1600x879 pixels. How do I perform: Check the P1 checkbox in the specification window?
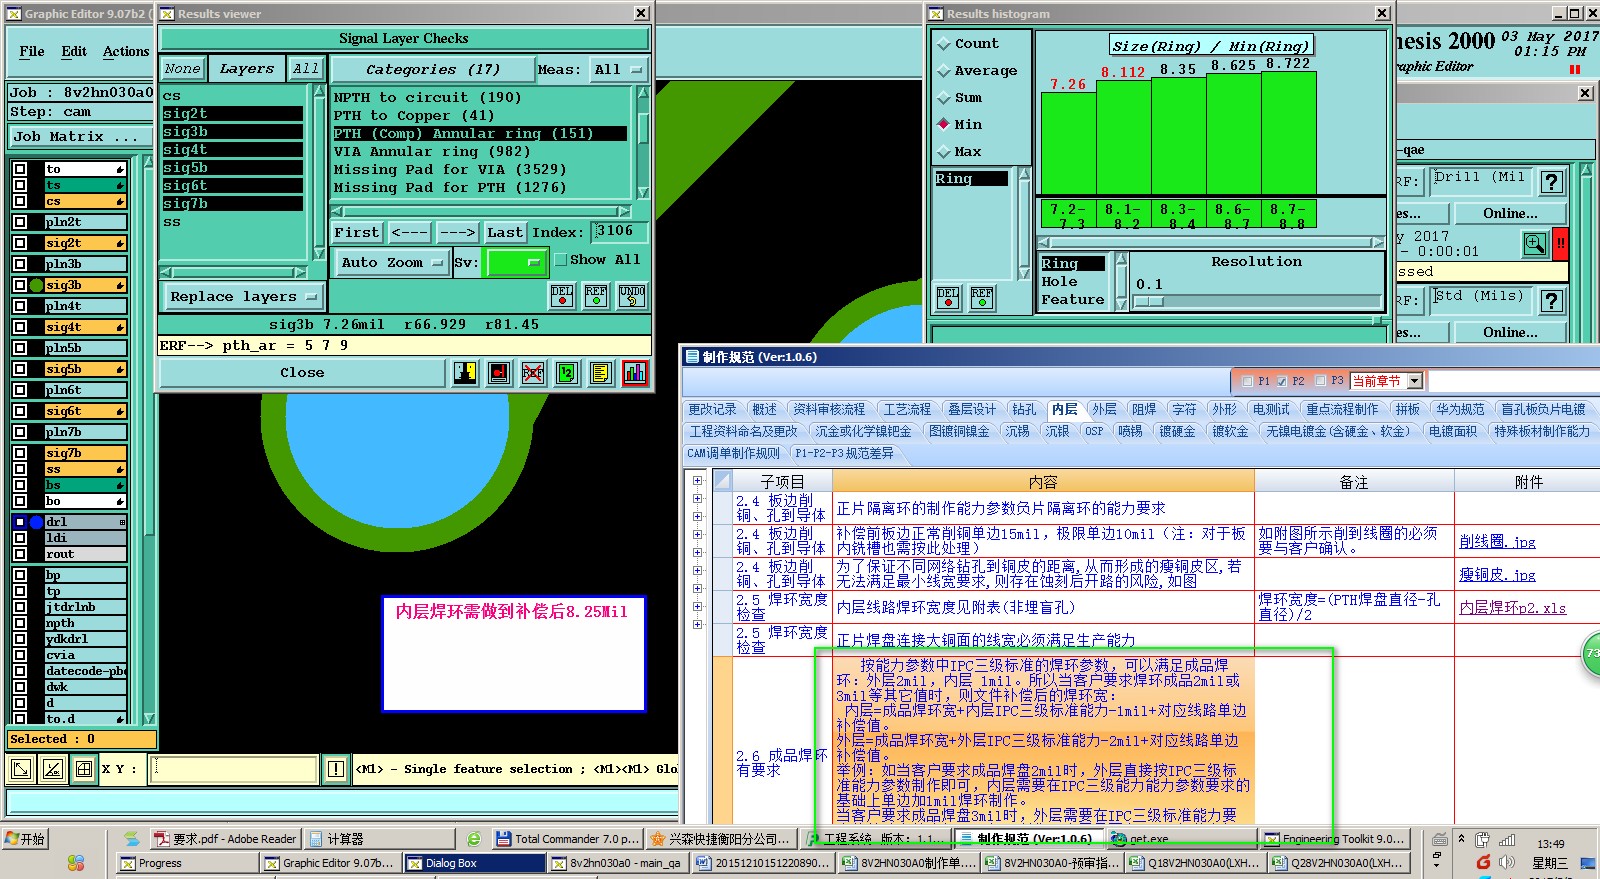(x=1247, y=381)
